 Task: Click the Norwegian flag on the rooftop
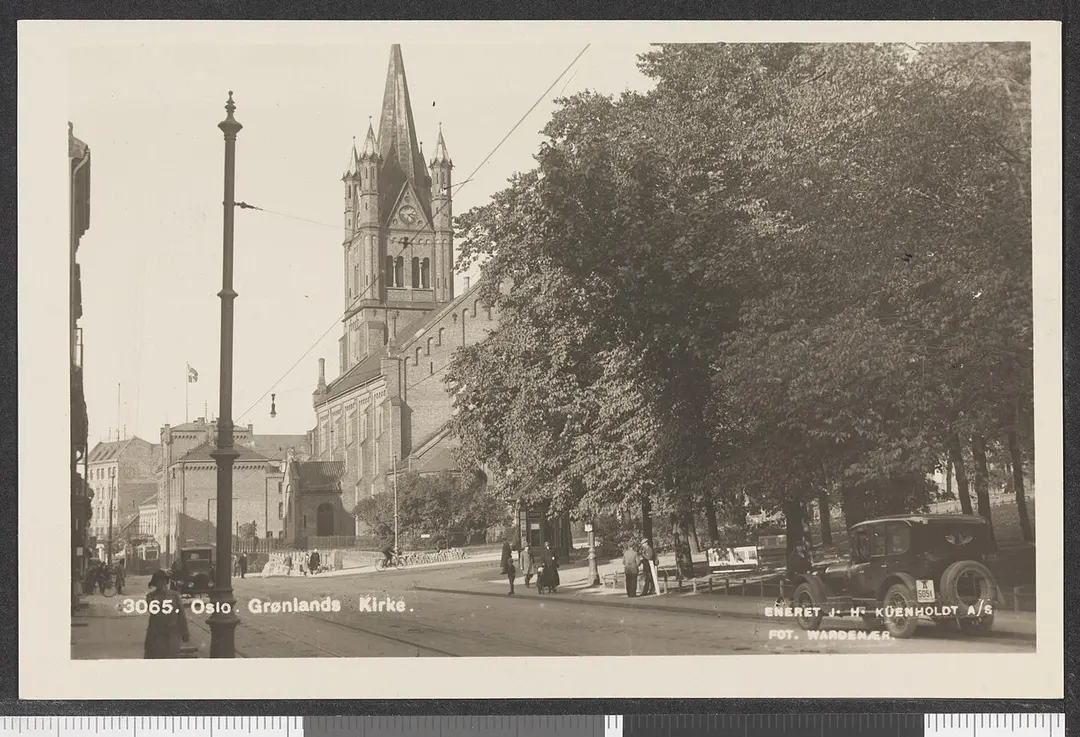point(192,374)
